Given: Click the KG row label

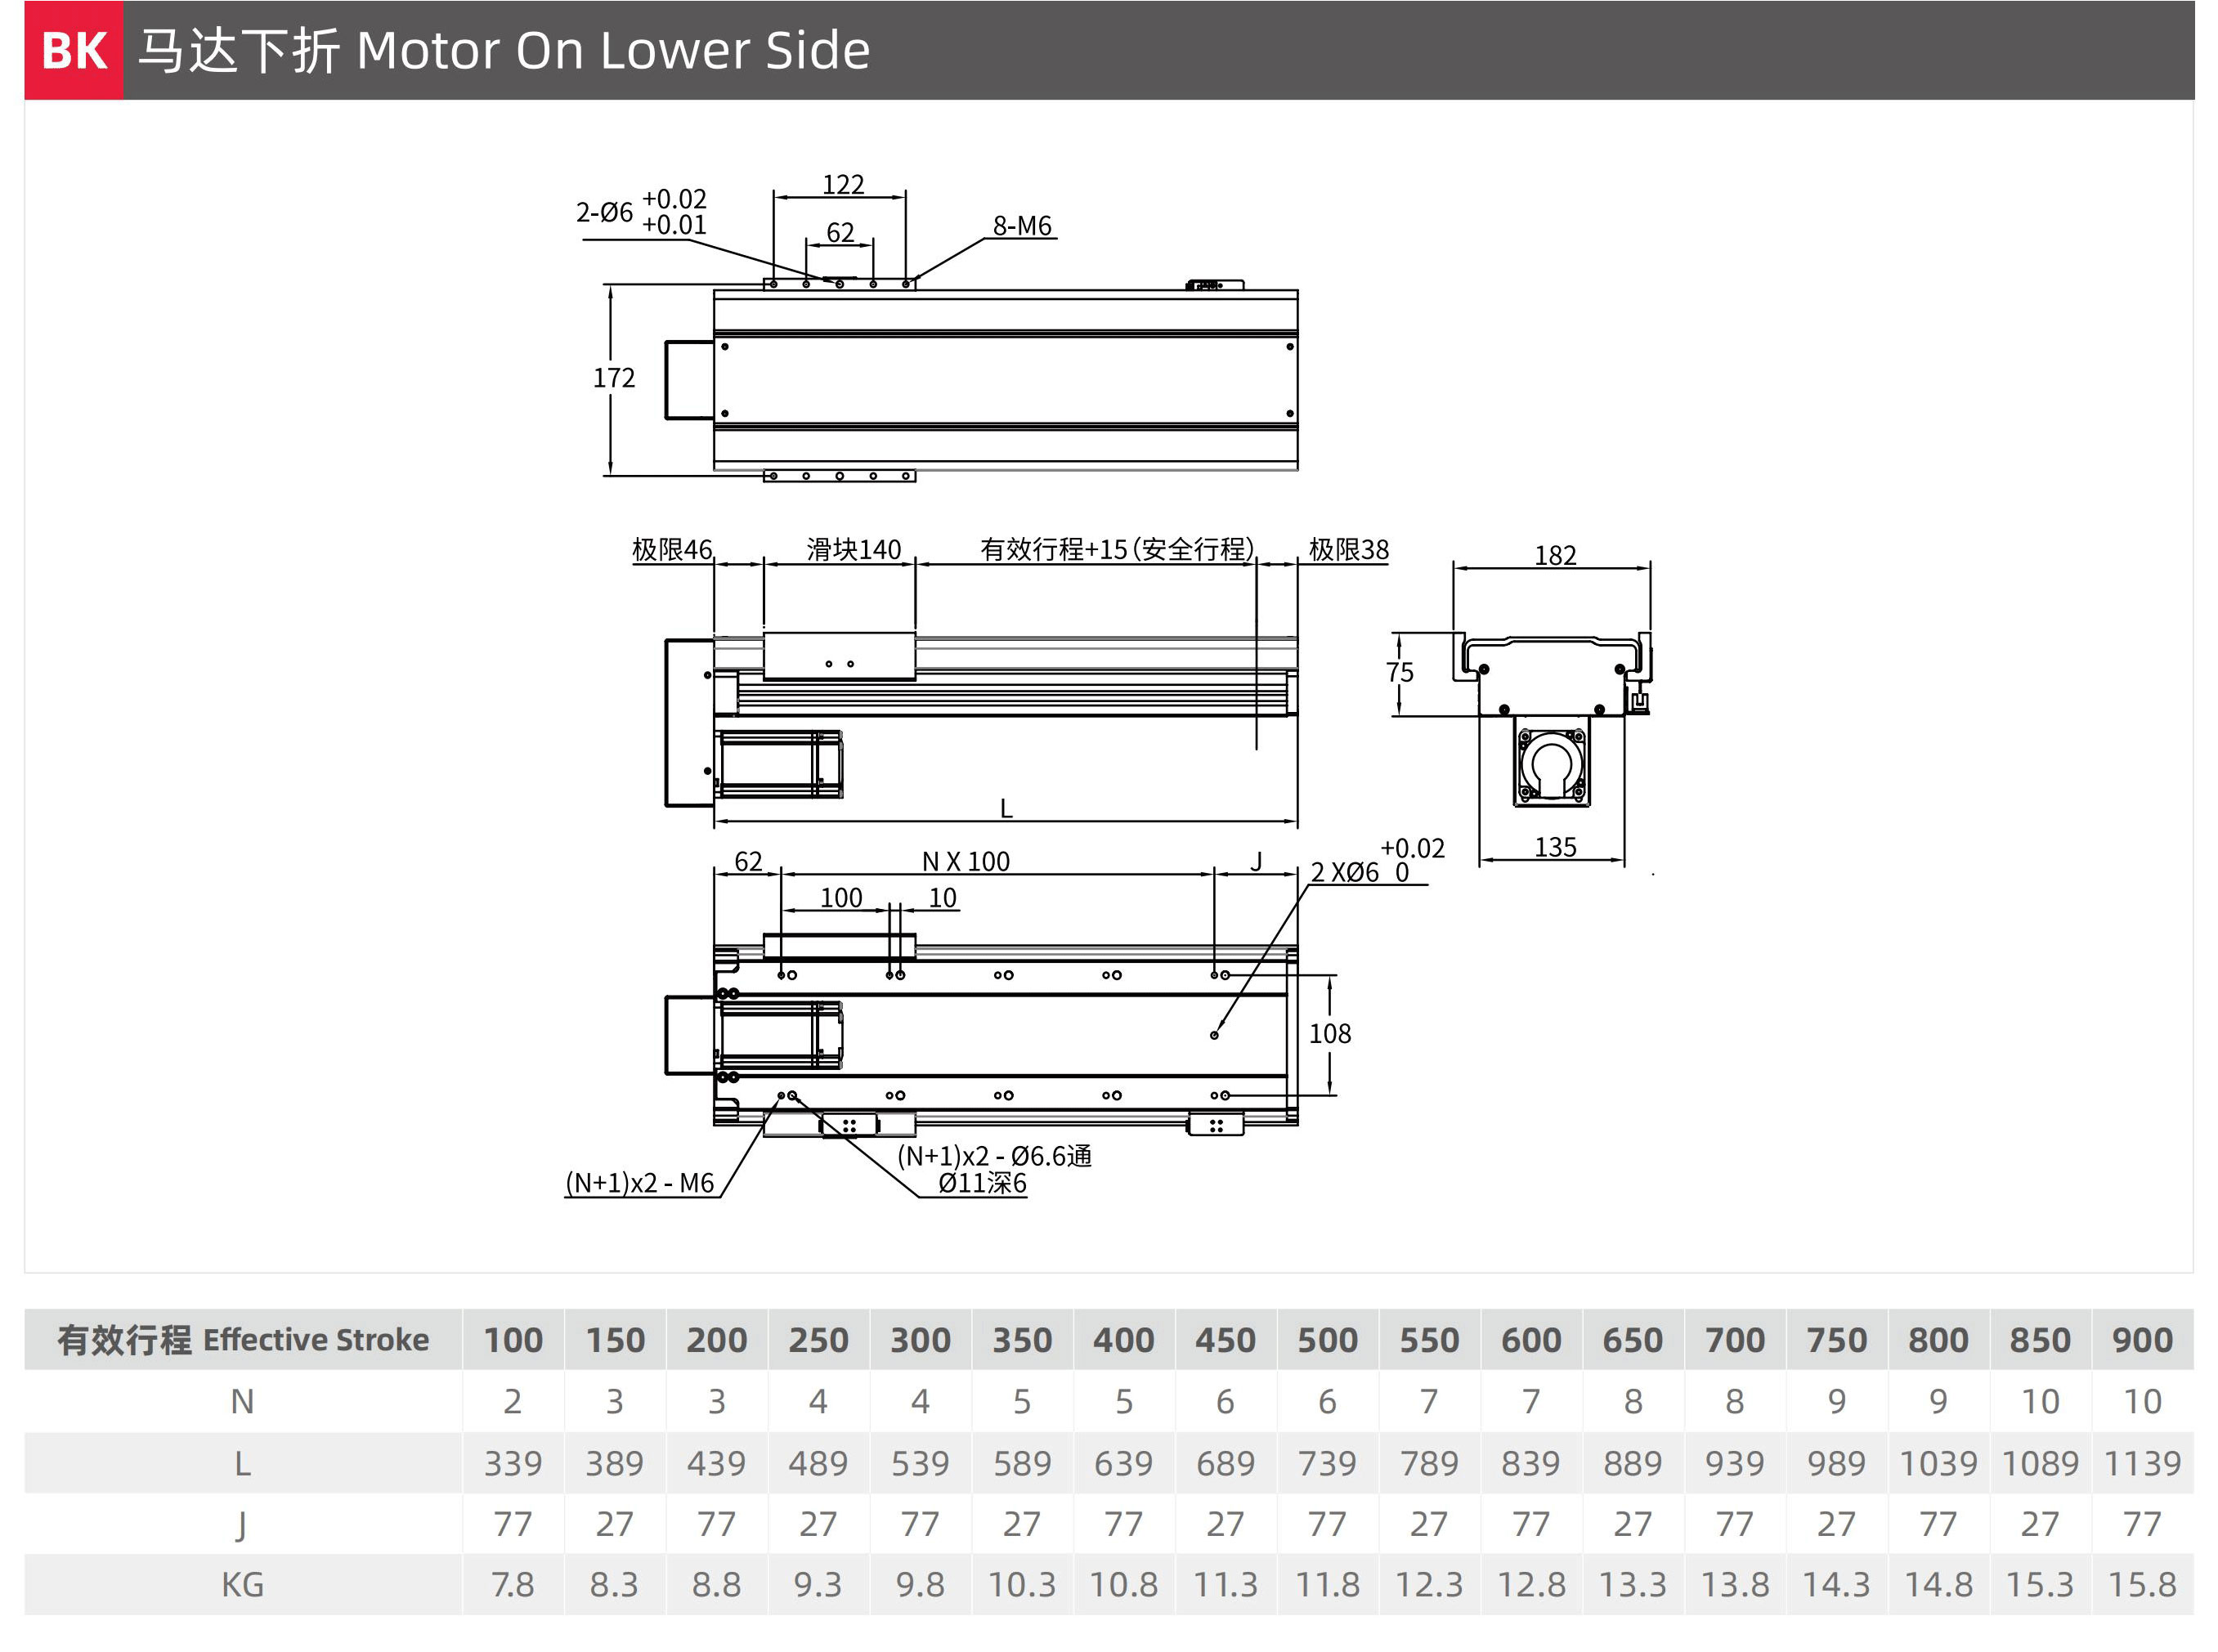Looking at the screenshot, I should pos(243,1585).
